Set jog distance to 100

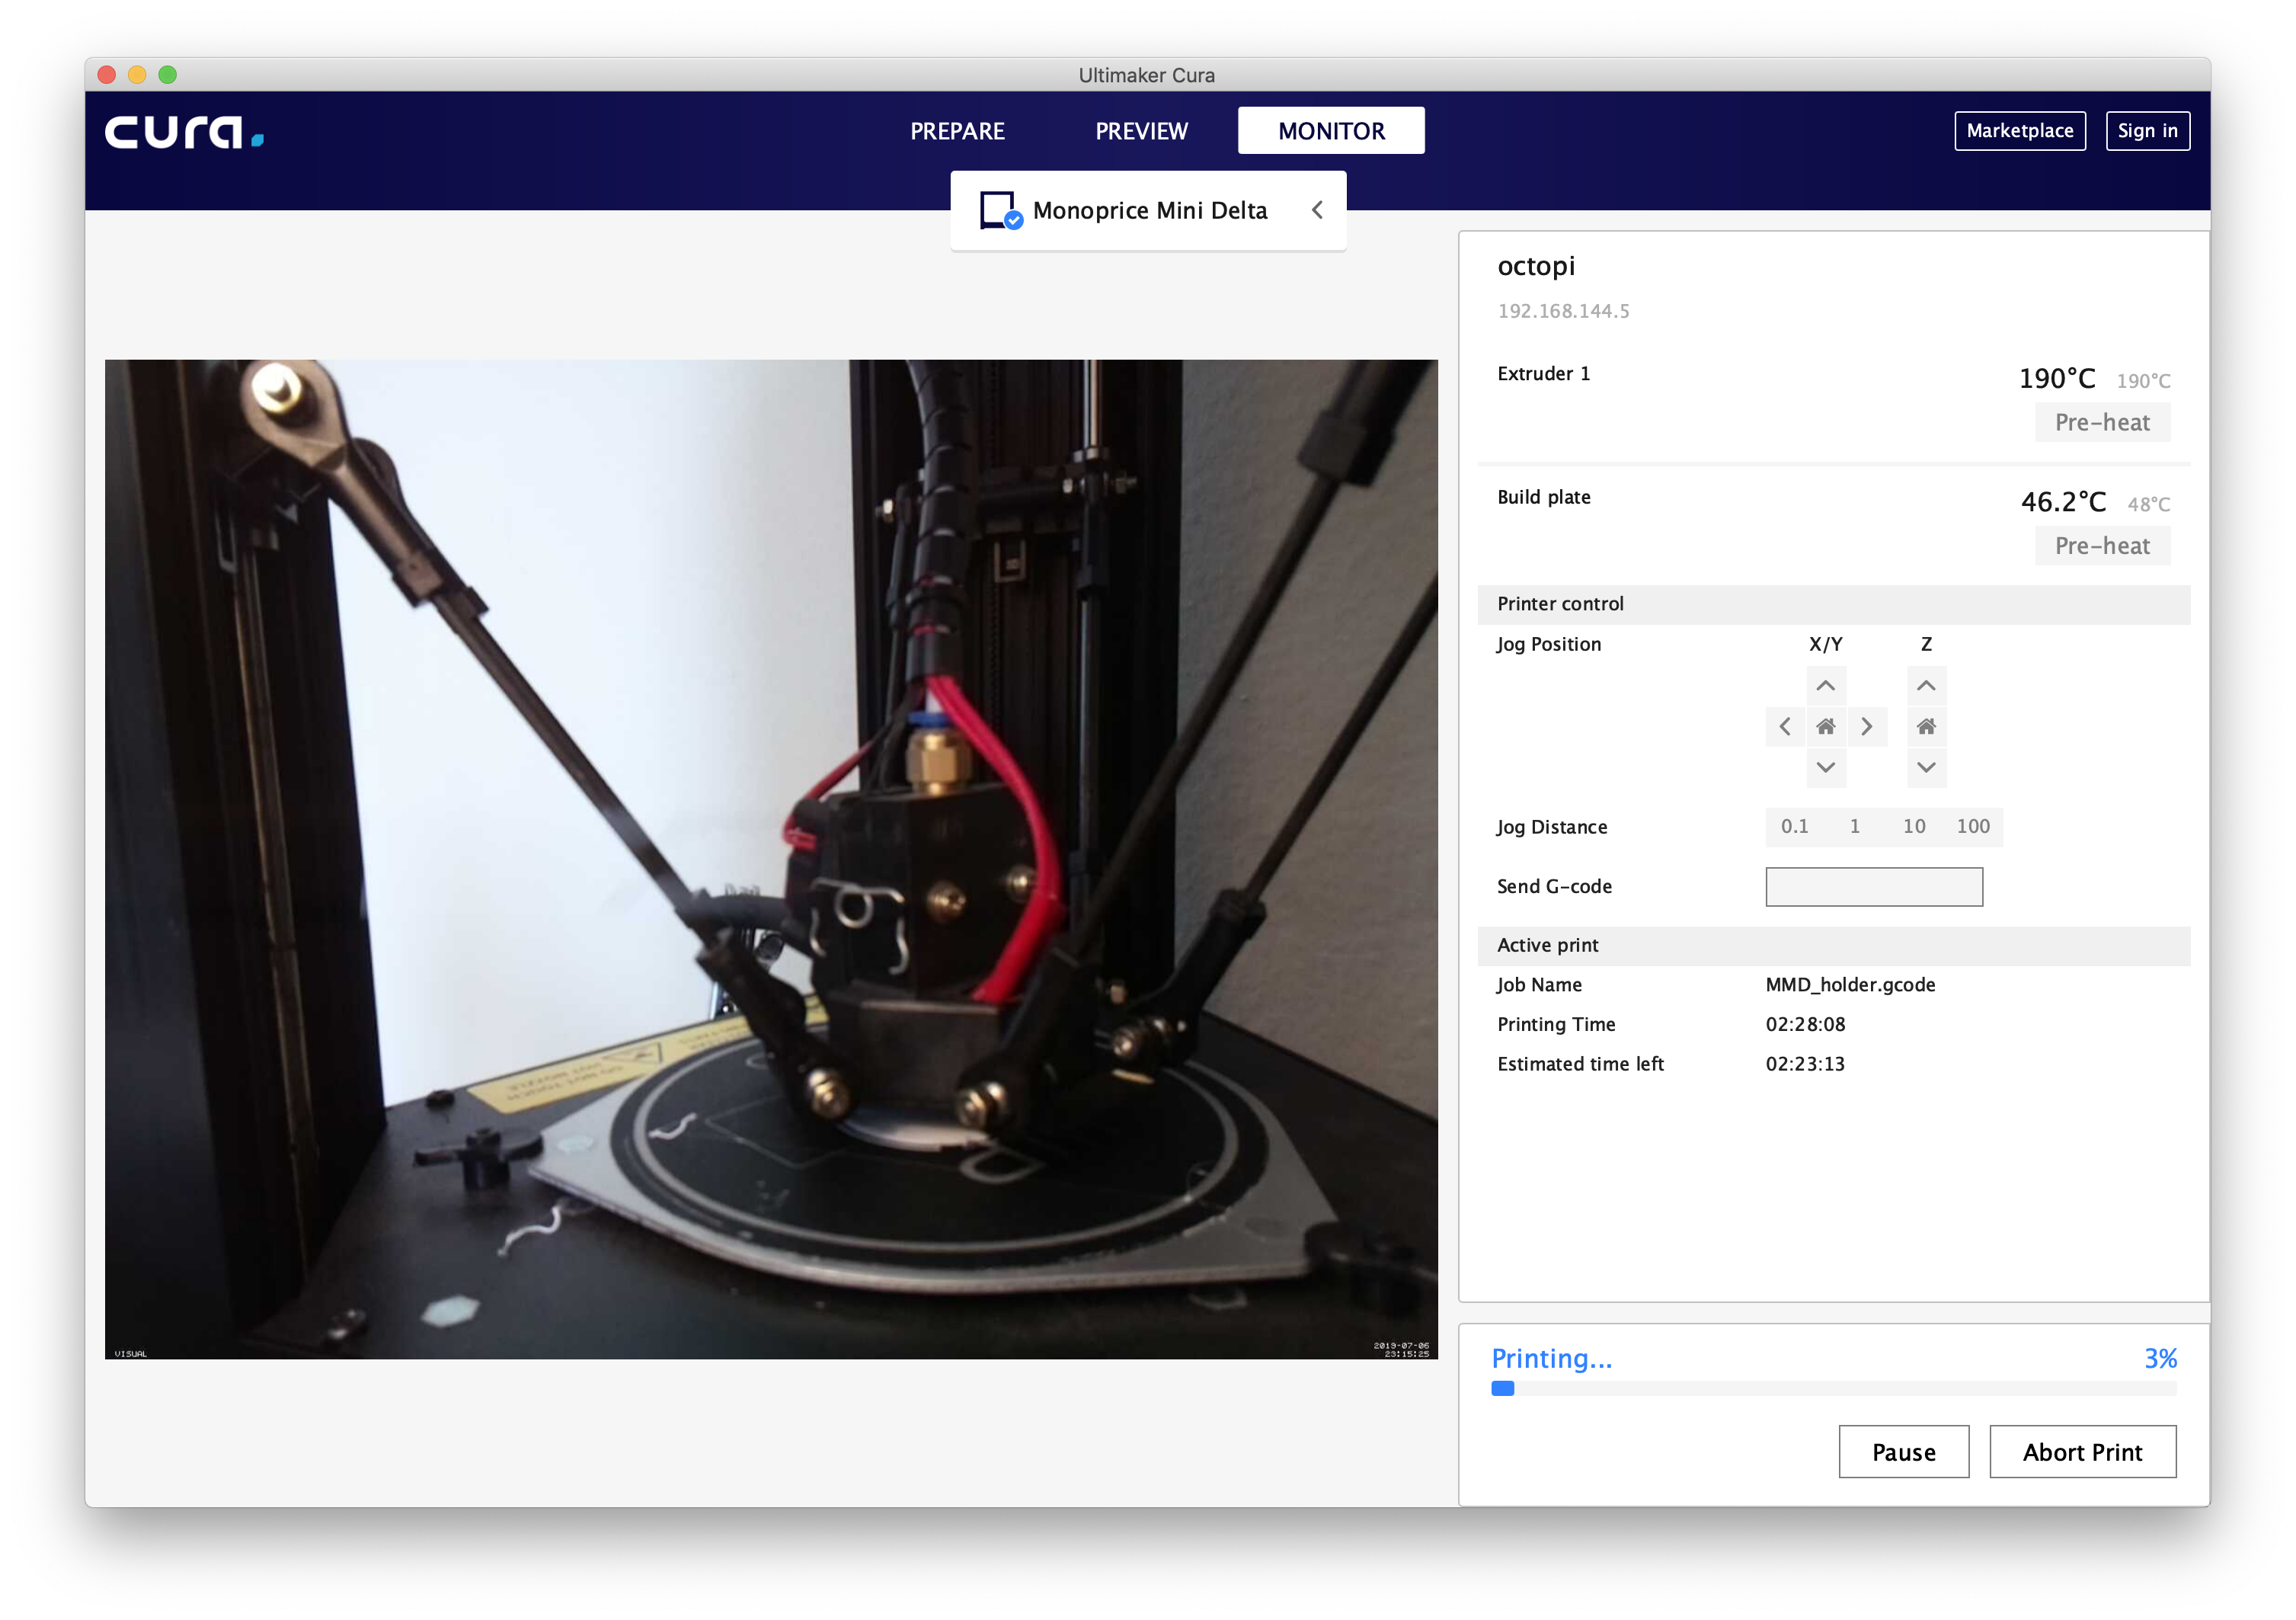[1973, 827]
